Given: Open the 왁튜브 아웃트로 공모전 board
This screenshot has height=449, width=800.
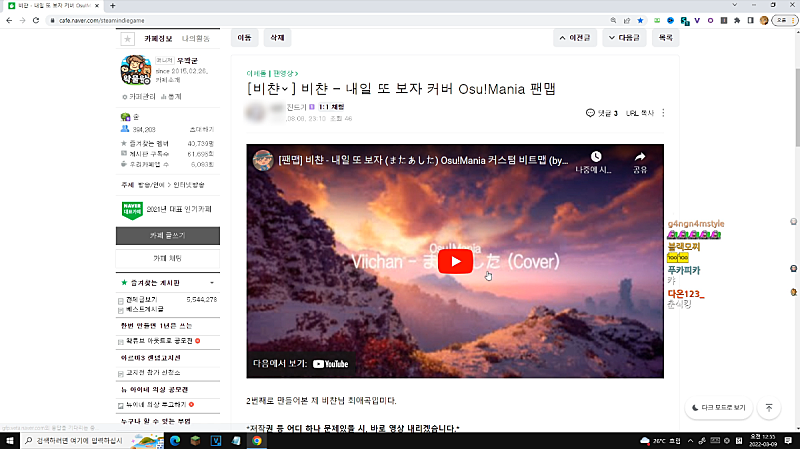Looking at the screenshot, I should pyautogui.click(x=159, y=341).
